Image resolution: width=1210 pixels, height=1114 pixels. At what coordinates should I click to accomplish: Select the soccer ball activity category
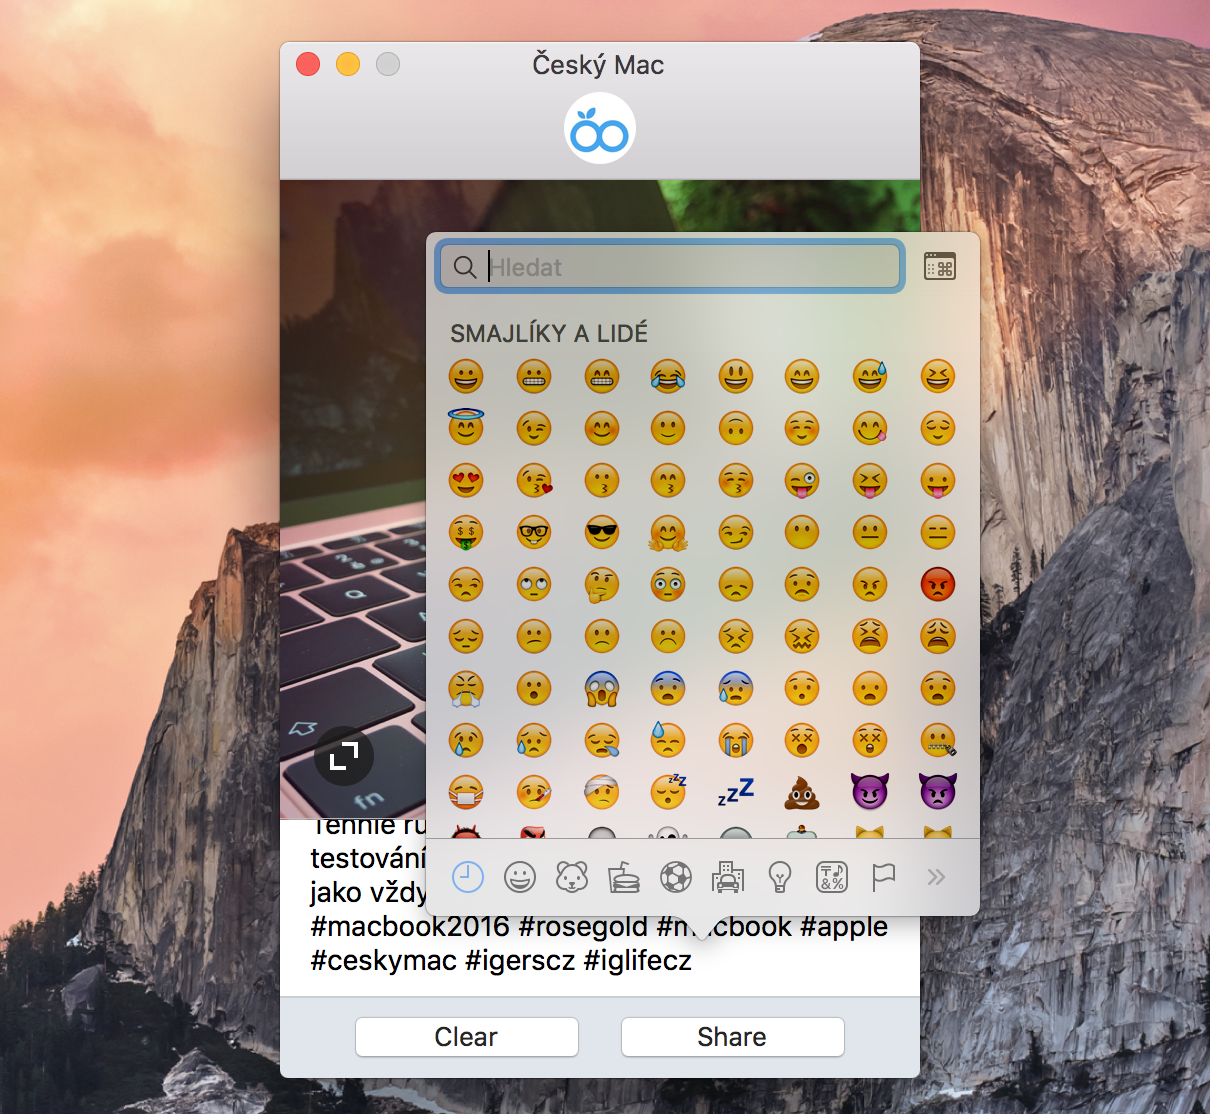(x=676, y=877)
